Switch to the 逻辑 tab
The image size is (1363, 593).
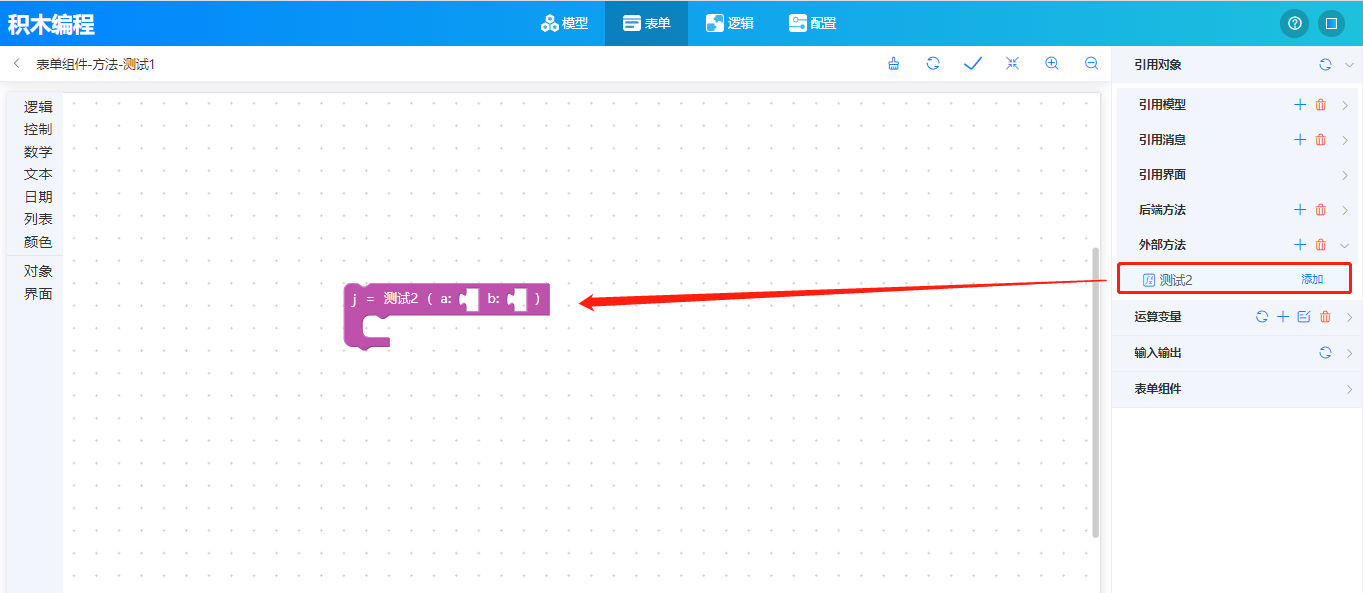tap(729, 23)
